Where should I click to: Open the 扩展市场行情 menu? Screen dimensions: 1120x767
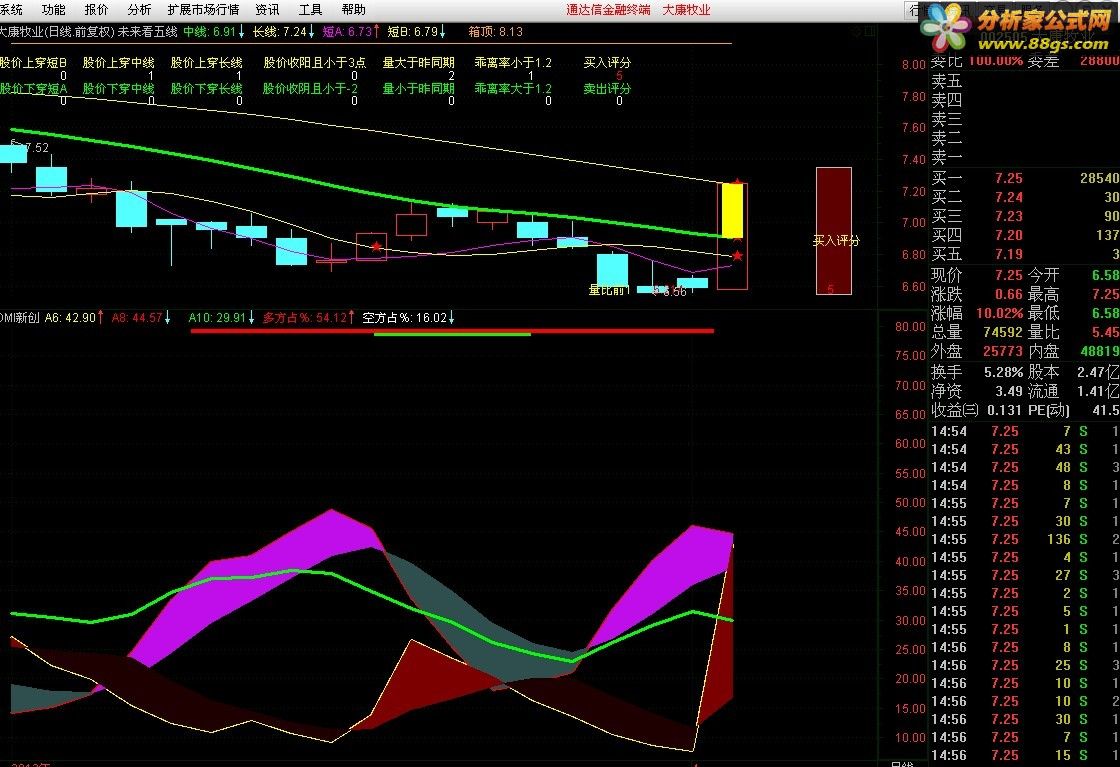click(x=204, y=9)
